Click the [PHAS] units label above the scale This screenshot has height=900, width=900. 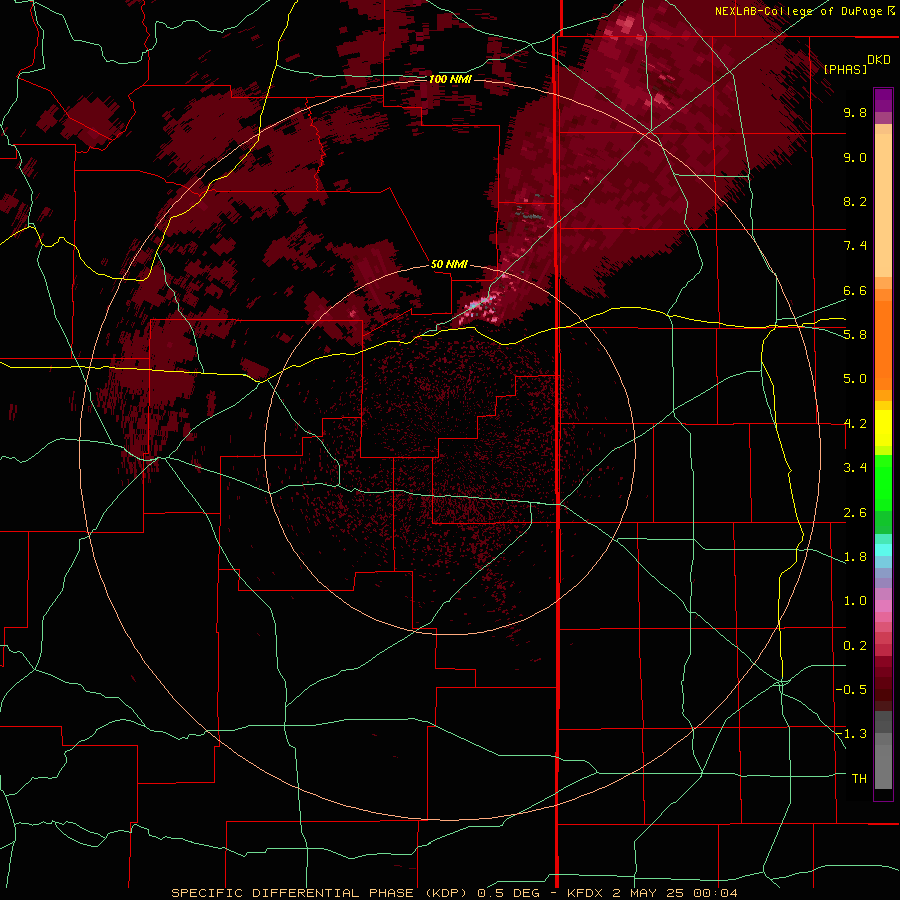pyautogui.click(x=845, y=69)
